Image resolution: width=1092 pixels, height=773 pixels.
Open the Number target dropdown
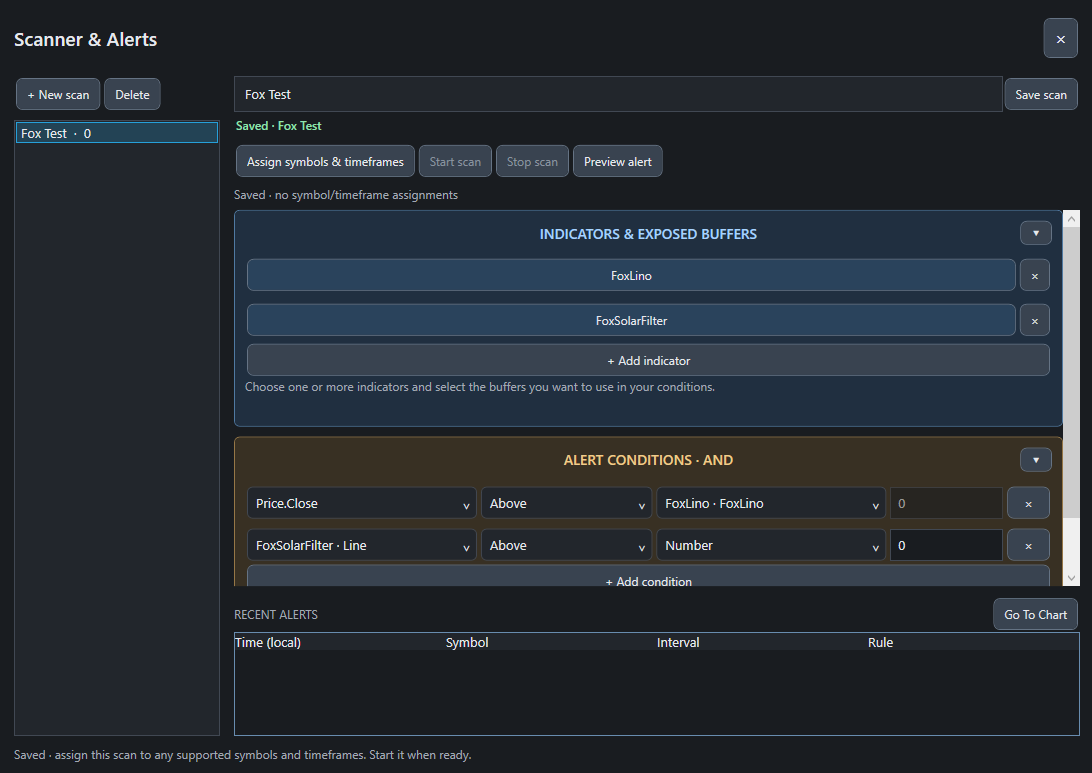tap(771, 546)
